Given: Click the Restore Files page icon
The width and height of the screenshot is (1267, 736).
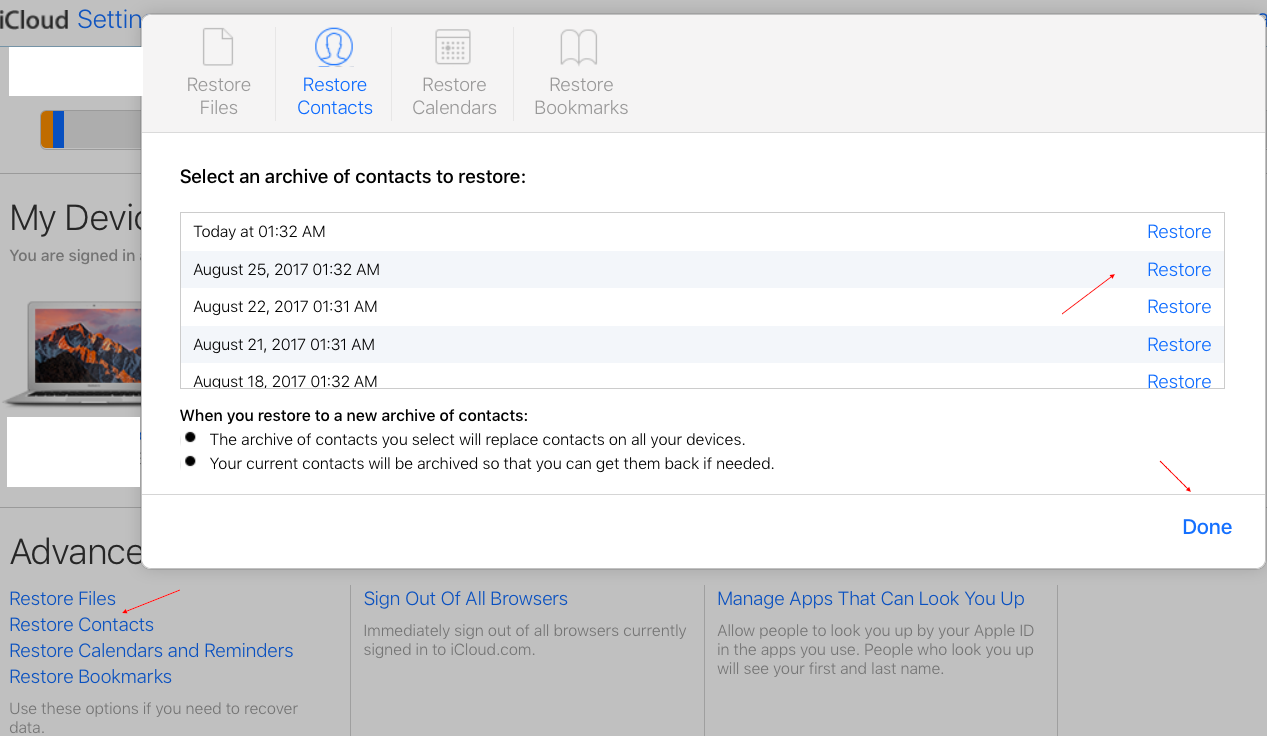Looking at the screenshot, I should pyautogui.click(x=218, y=47).
